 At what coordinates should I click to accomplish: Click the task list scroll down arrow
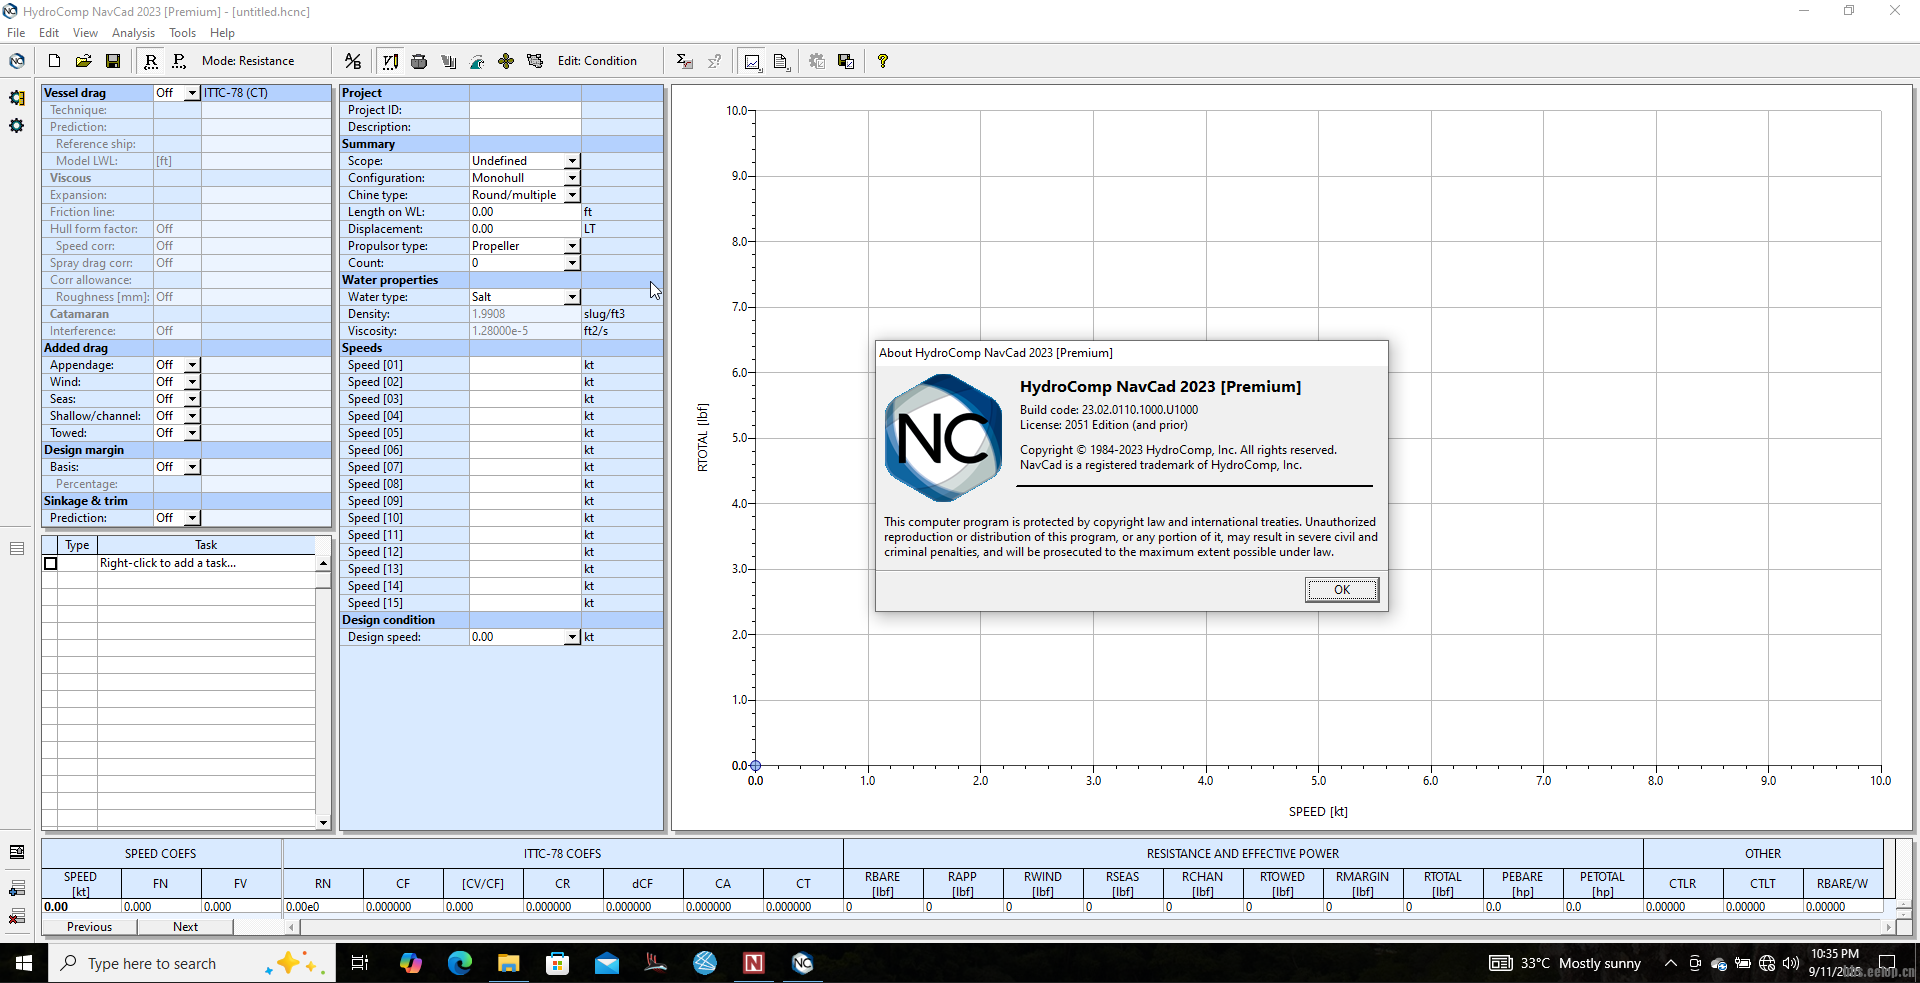tap(323, 823)
